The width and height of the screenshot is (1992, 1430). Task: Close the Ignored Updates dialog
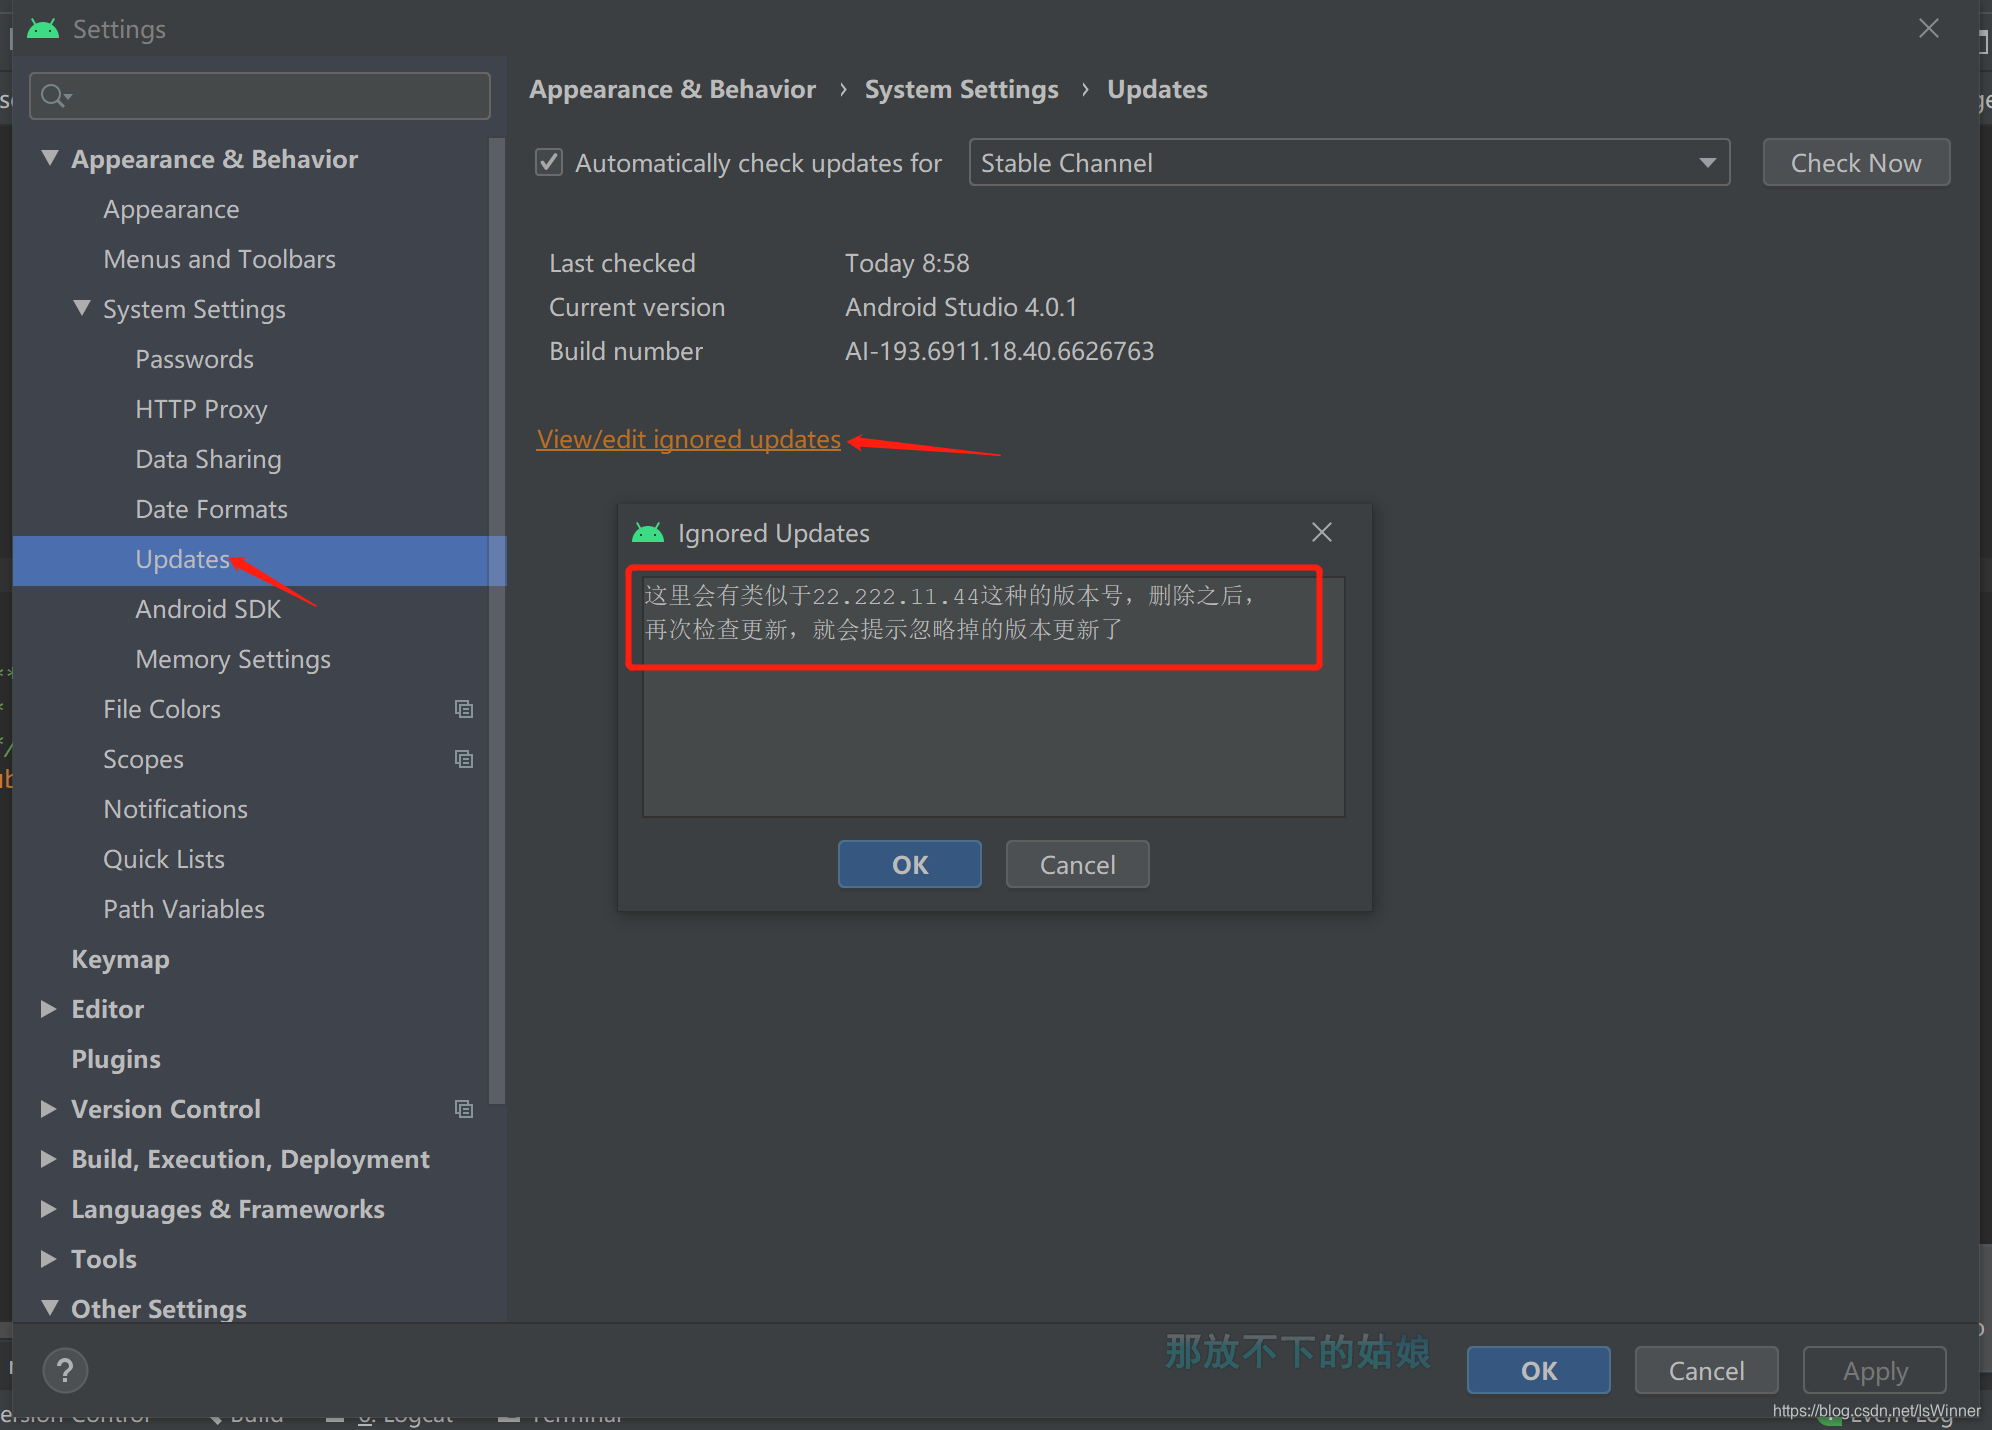1321,533
